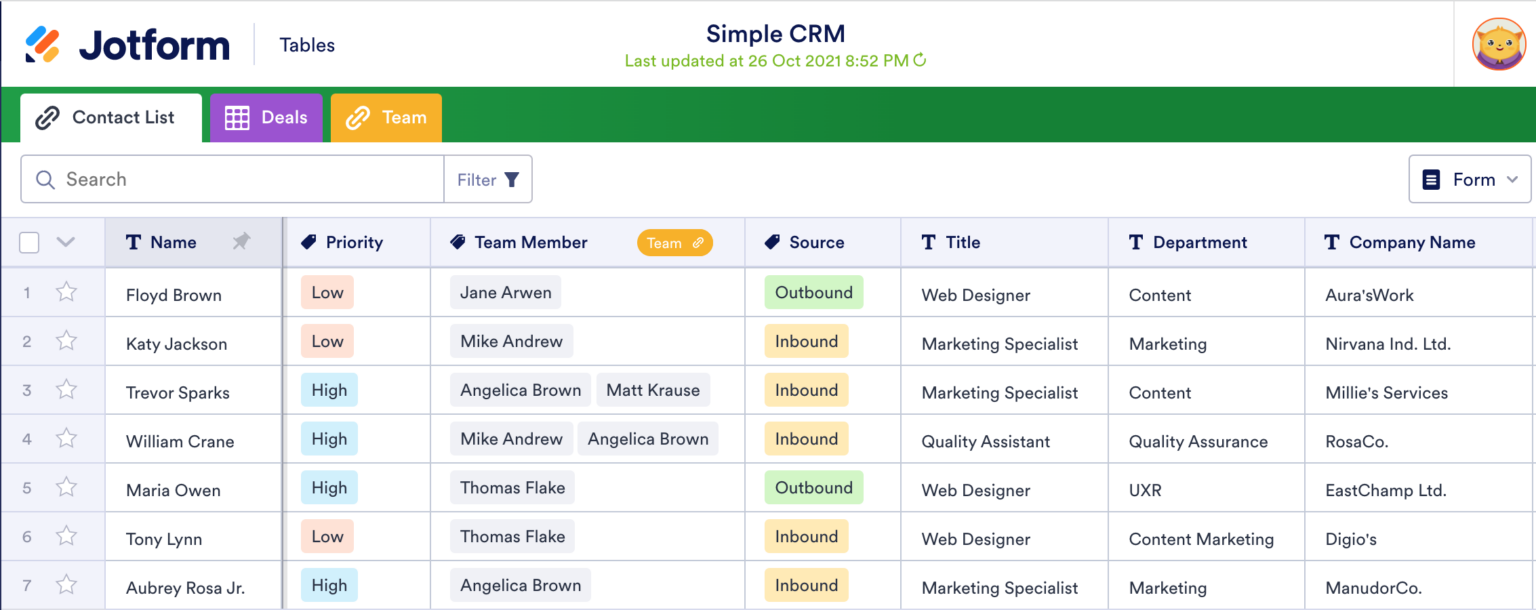Viewport: 1536px width, 610px height.
Task: Select the select-all checkbox above the rows
Action: (x=29, y=242)
